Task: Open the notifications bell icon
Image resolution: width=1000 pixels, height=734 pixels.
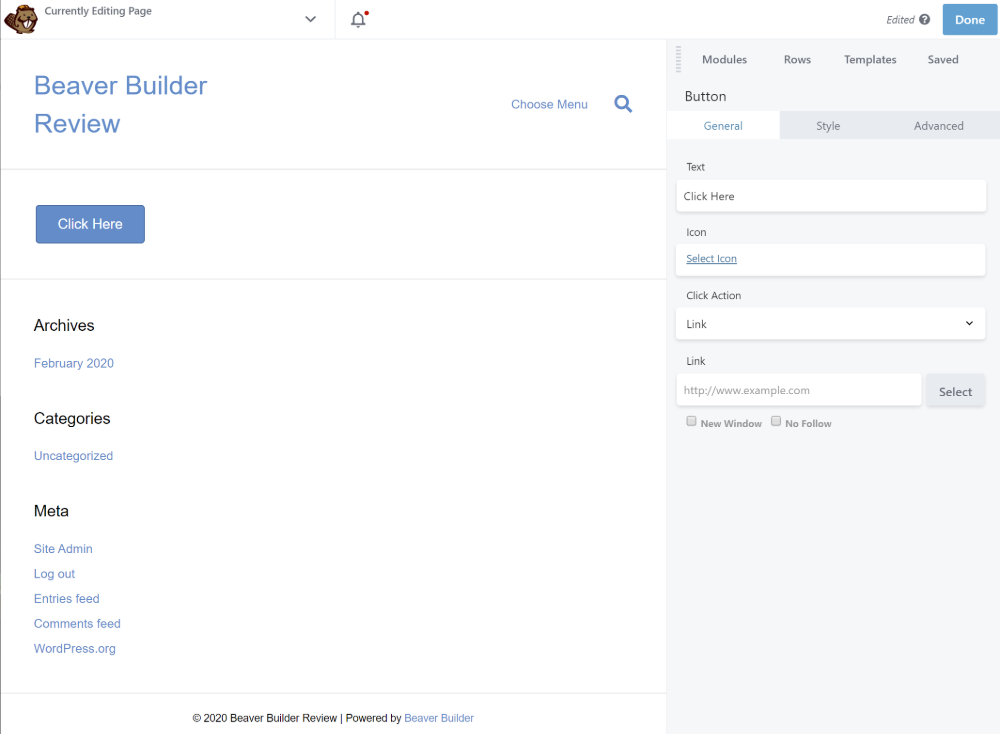Action: tap(359, 20)
